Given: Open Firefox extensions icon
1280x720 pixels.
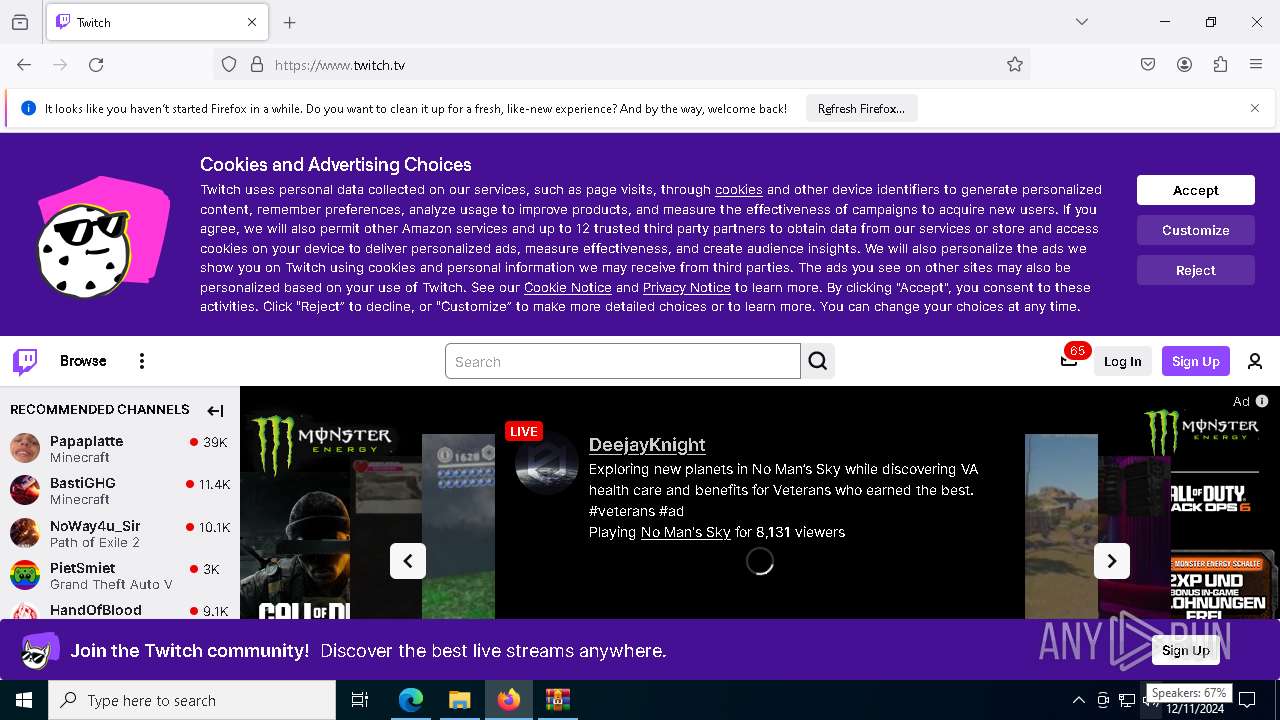Looking at the screenshot, I should click(x=1220, y=65).
